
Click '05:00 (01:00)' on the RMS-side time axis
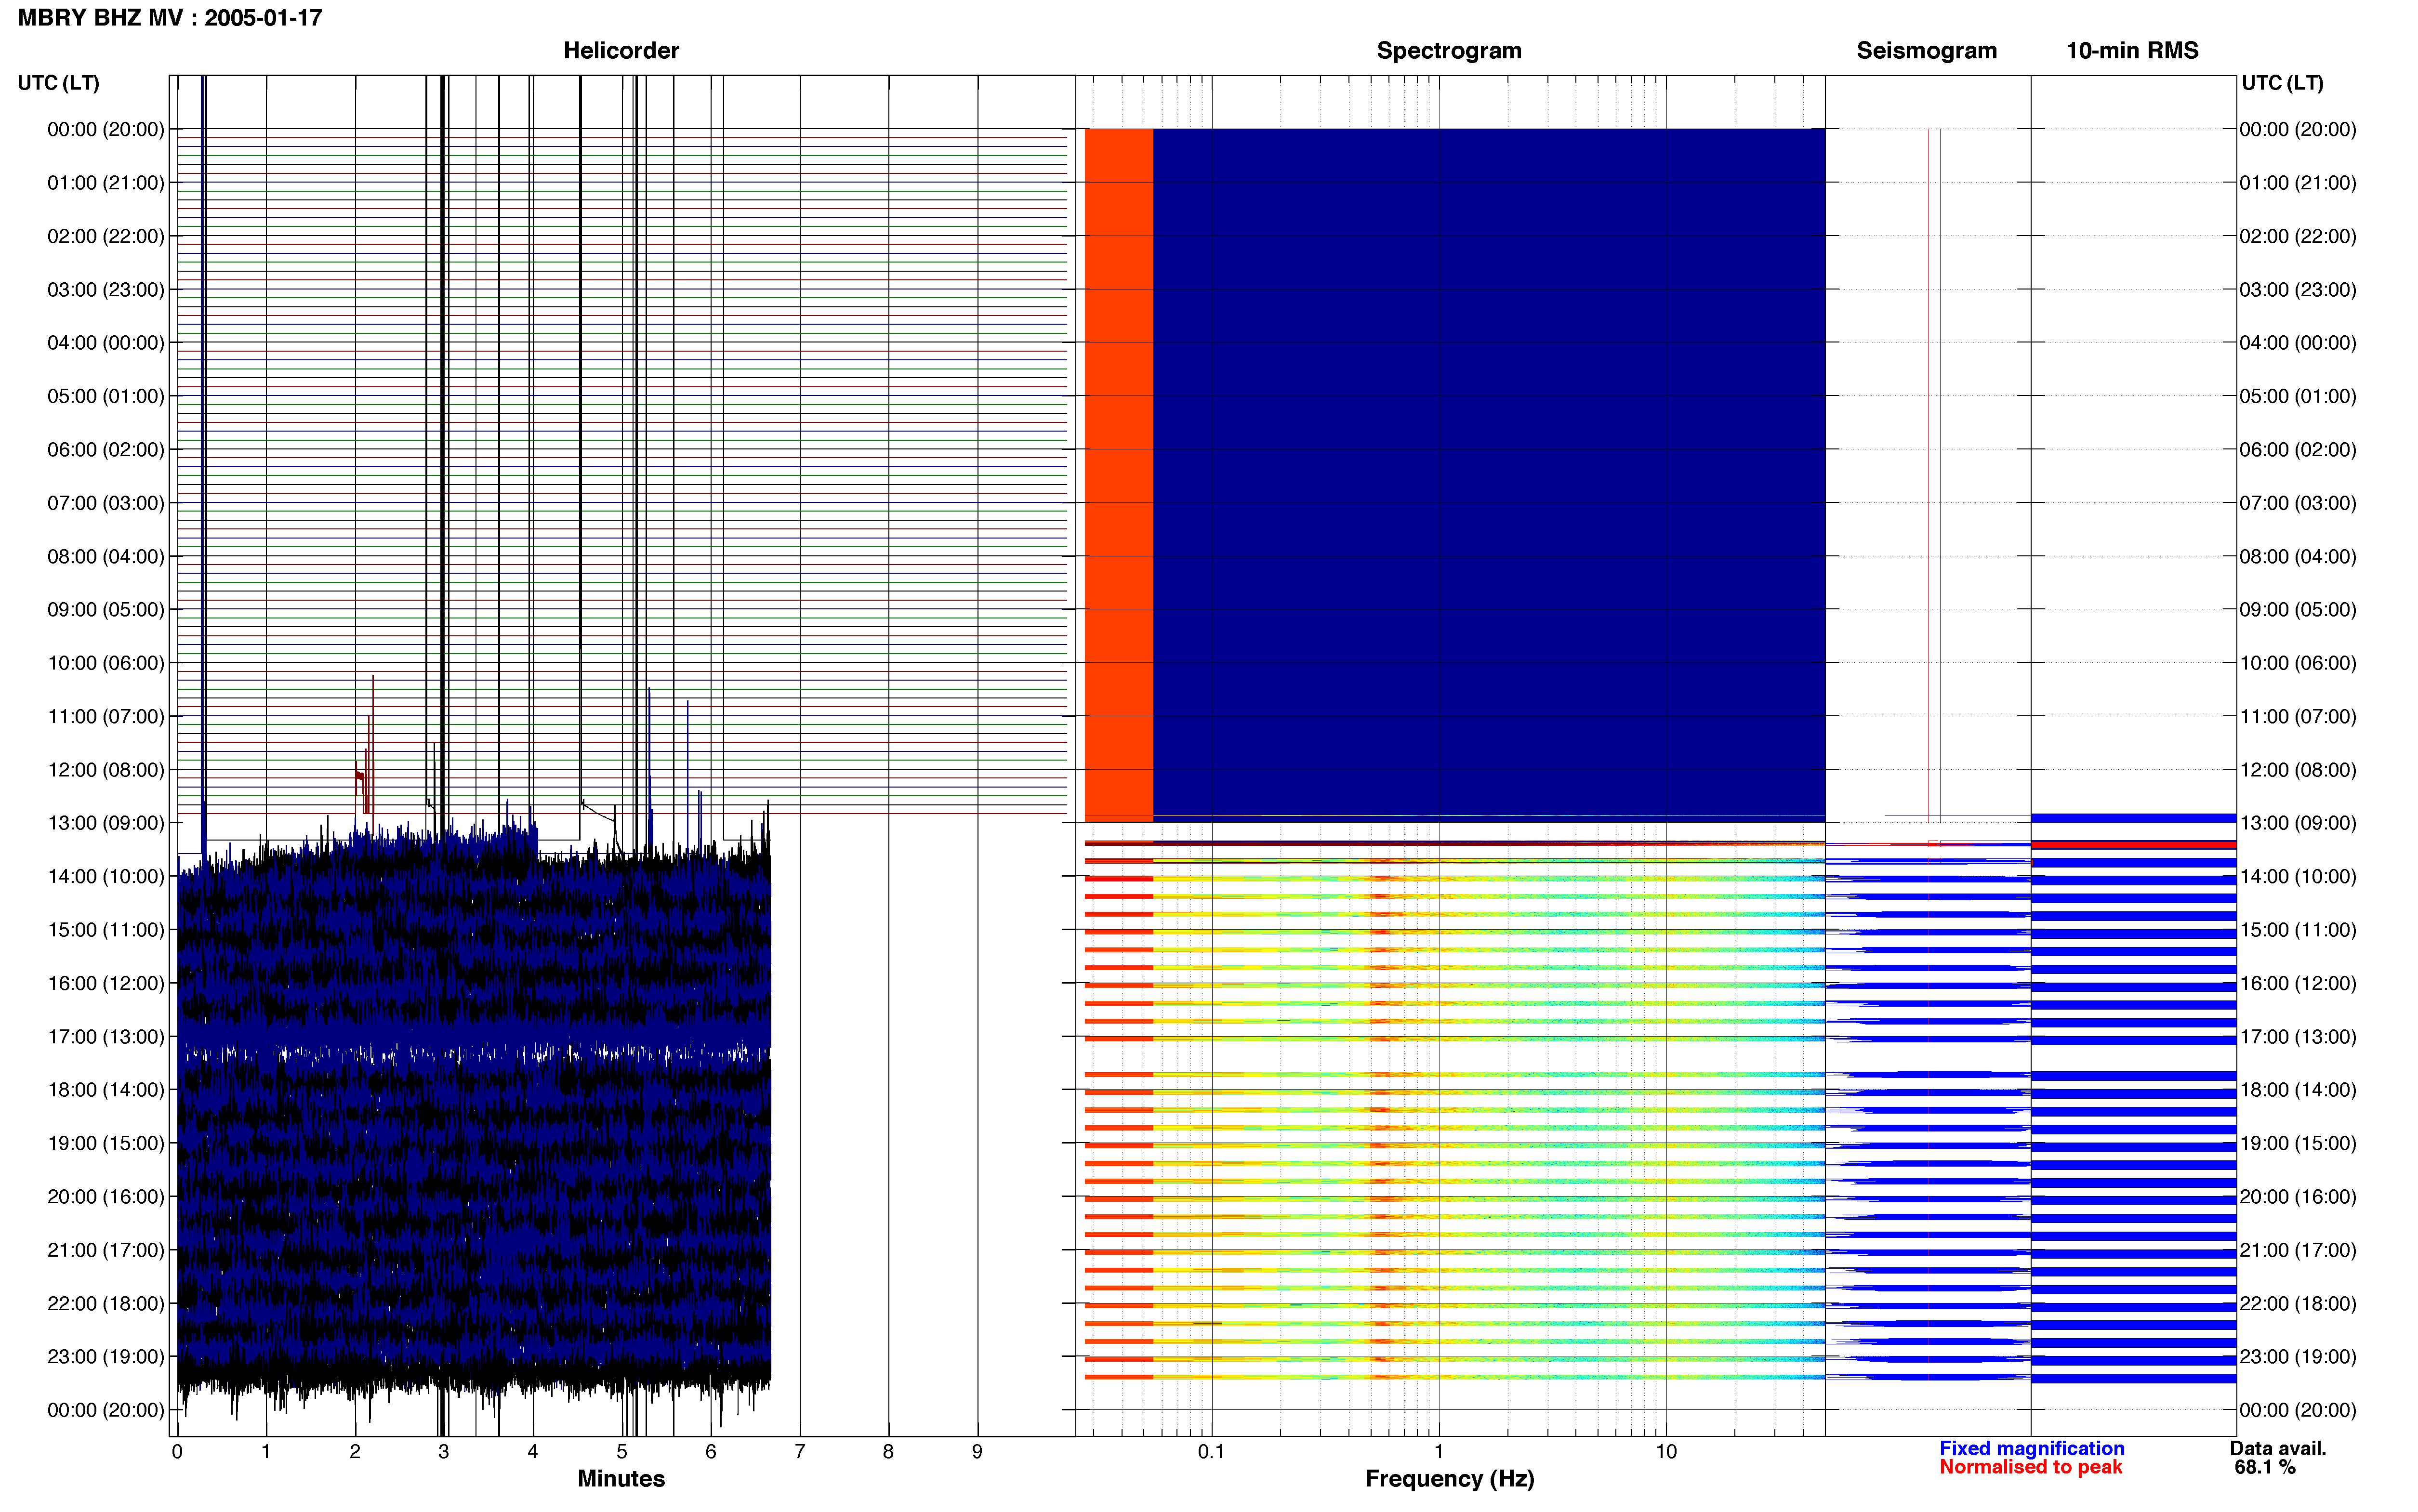point(2298,397)
